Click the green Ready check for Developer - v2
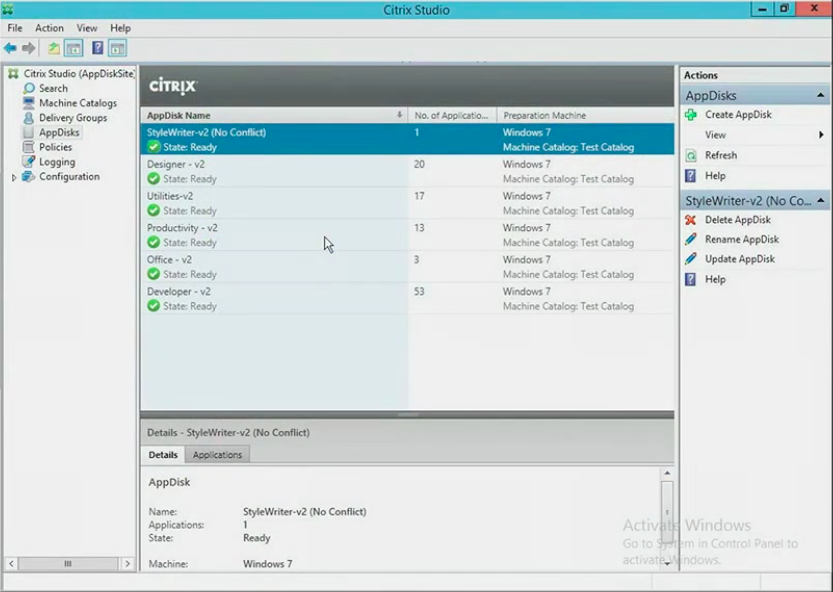This screenshot has height=592, width=833. pos(154,306)
